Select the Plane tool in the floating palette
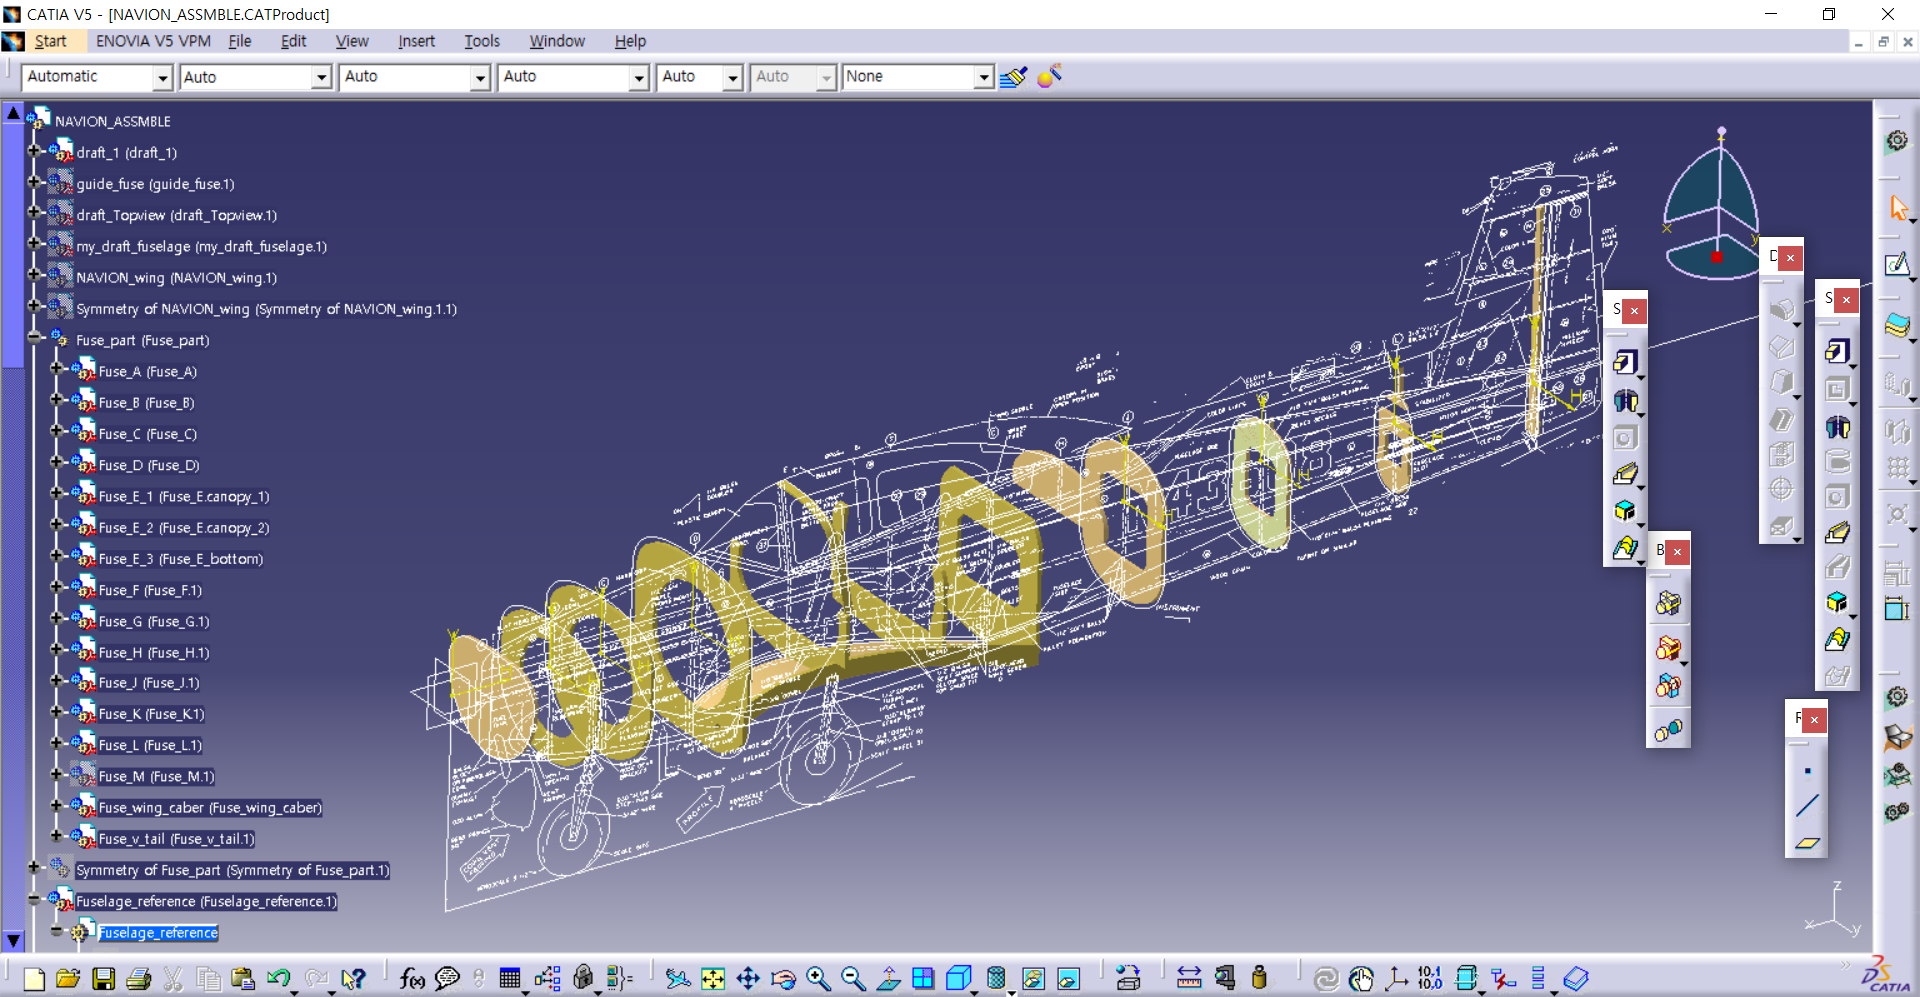The height and width of the screenshot is (997, 1920). tap(1807, 843)
